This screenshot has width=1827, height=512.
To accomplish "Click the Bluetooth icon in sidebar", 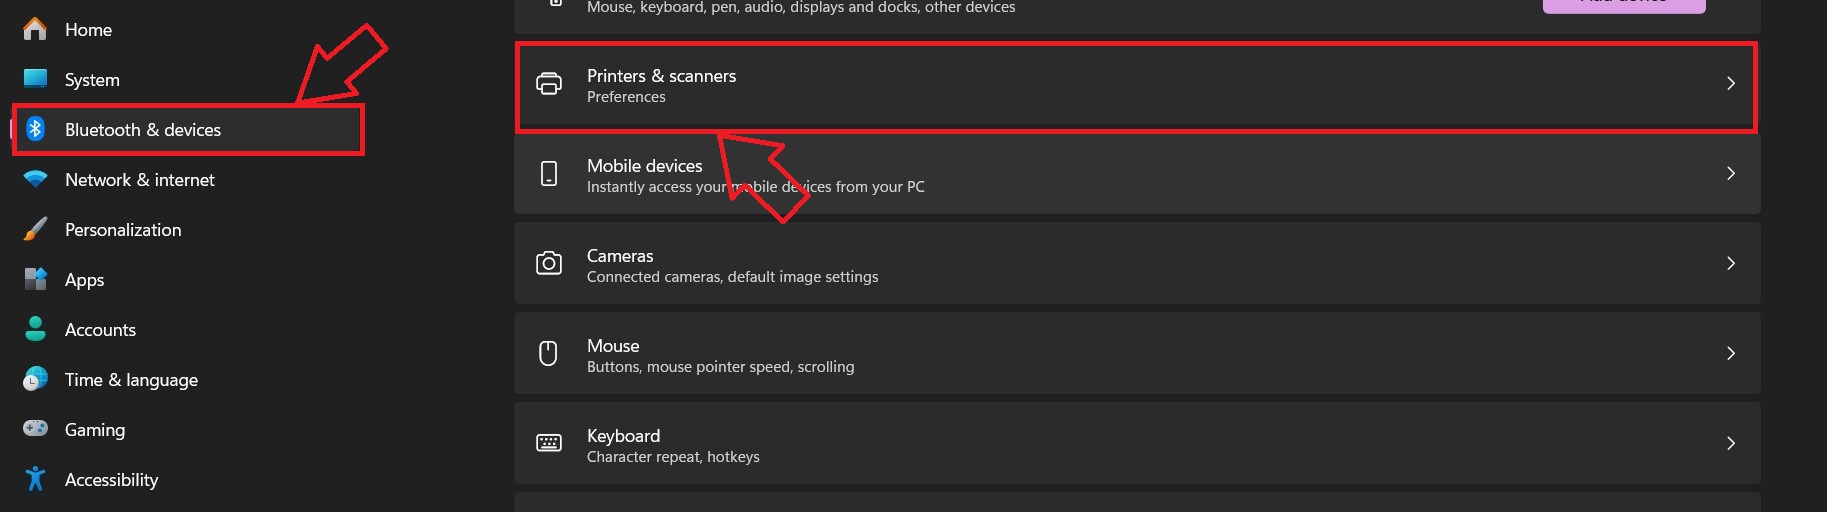I will tap(35, 129).
